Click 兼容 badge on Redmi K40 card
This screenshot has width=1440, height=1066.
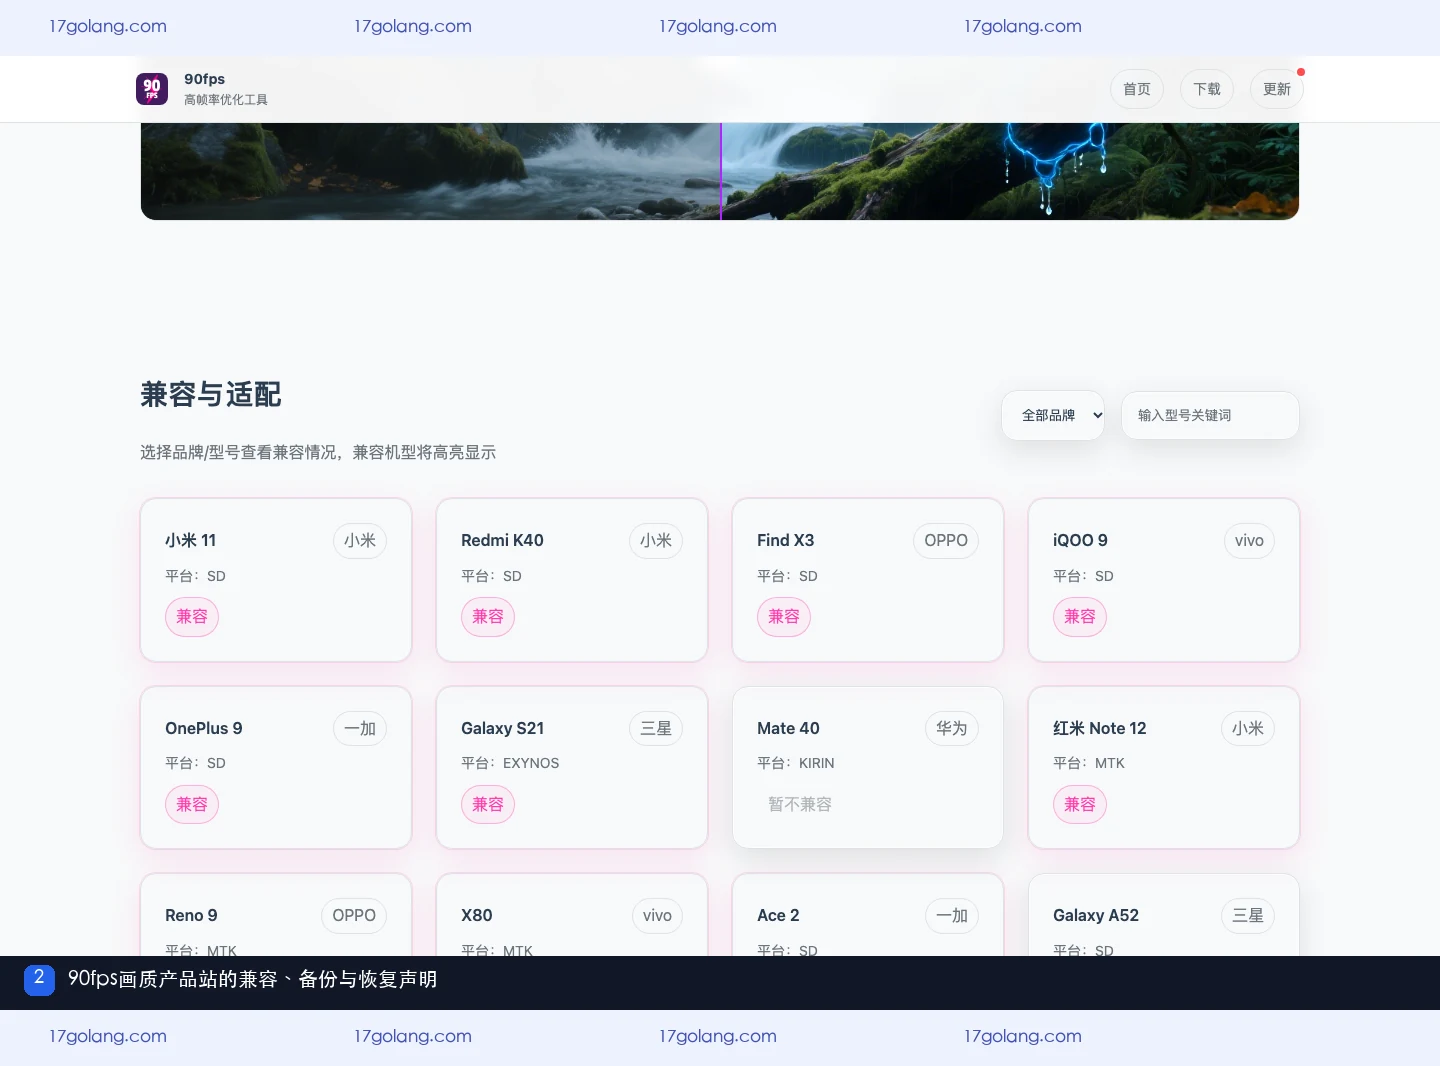point(488,617)
